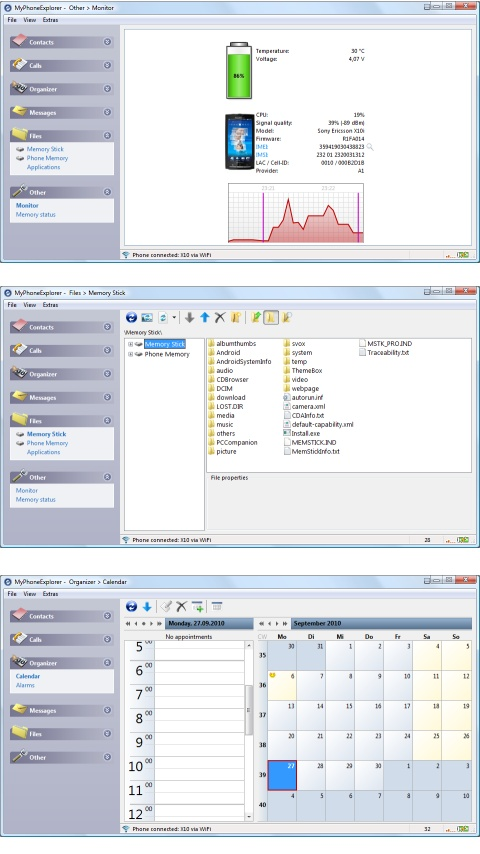The image size is (480, 854).
Task: Toggle the highlighted folder view button in Files toolbar
Action: click(271, 318)
